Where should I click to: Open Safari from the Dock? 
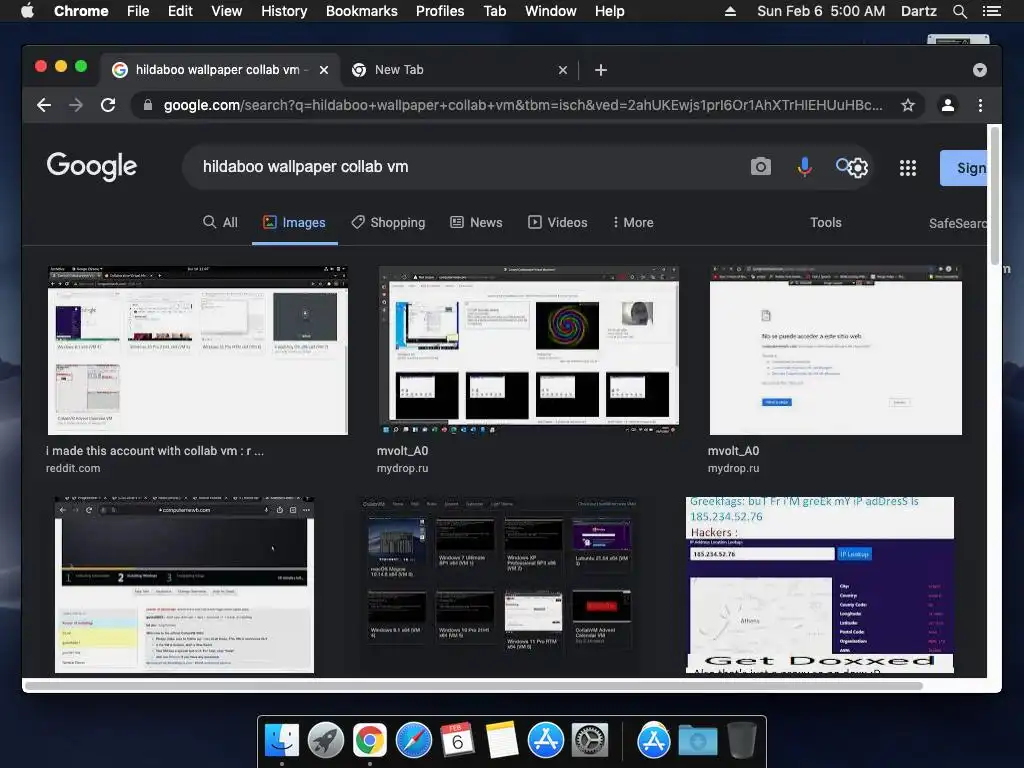[x=413, y=741]
